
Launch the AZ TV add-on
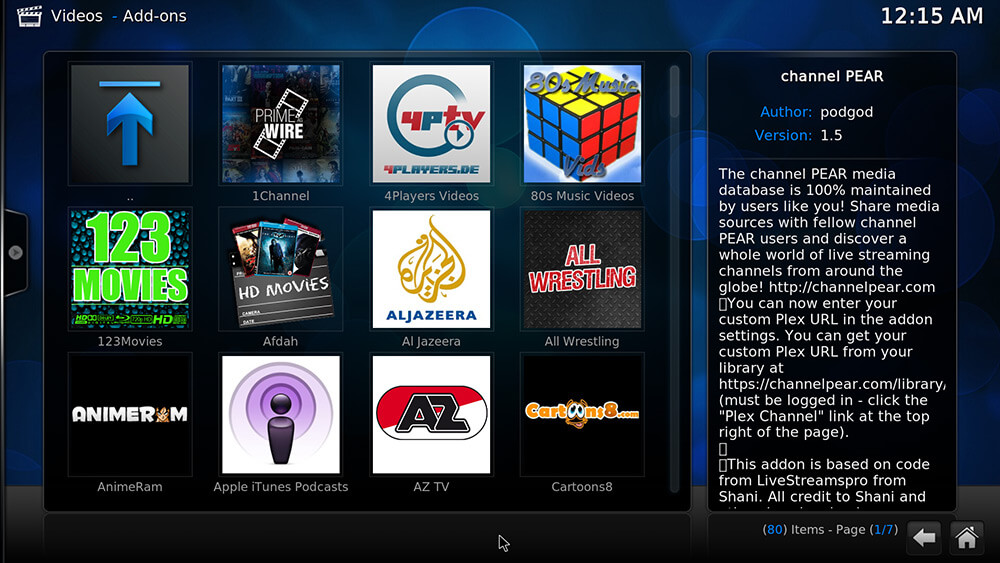(x=431, y=414)
